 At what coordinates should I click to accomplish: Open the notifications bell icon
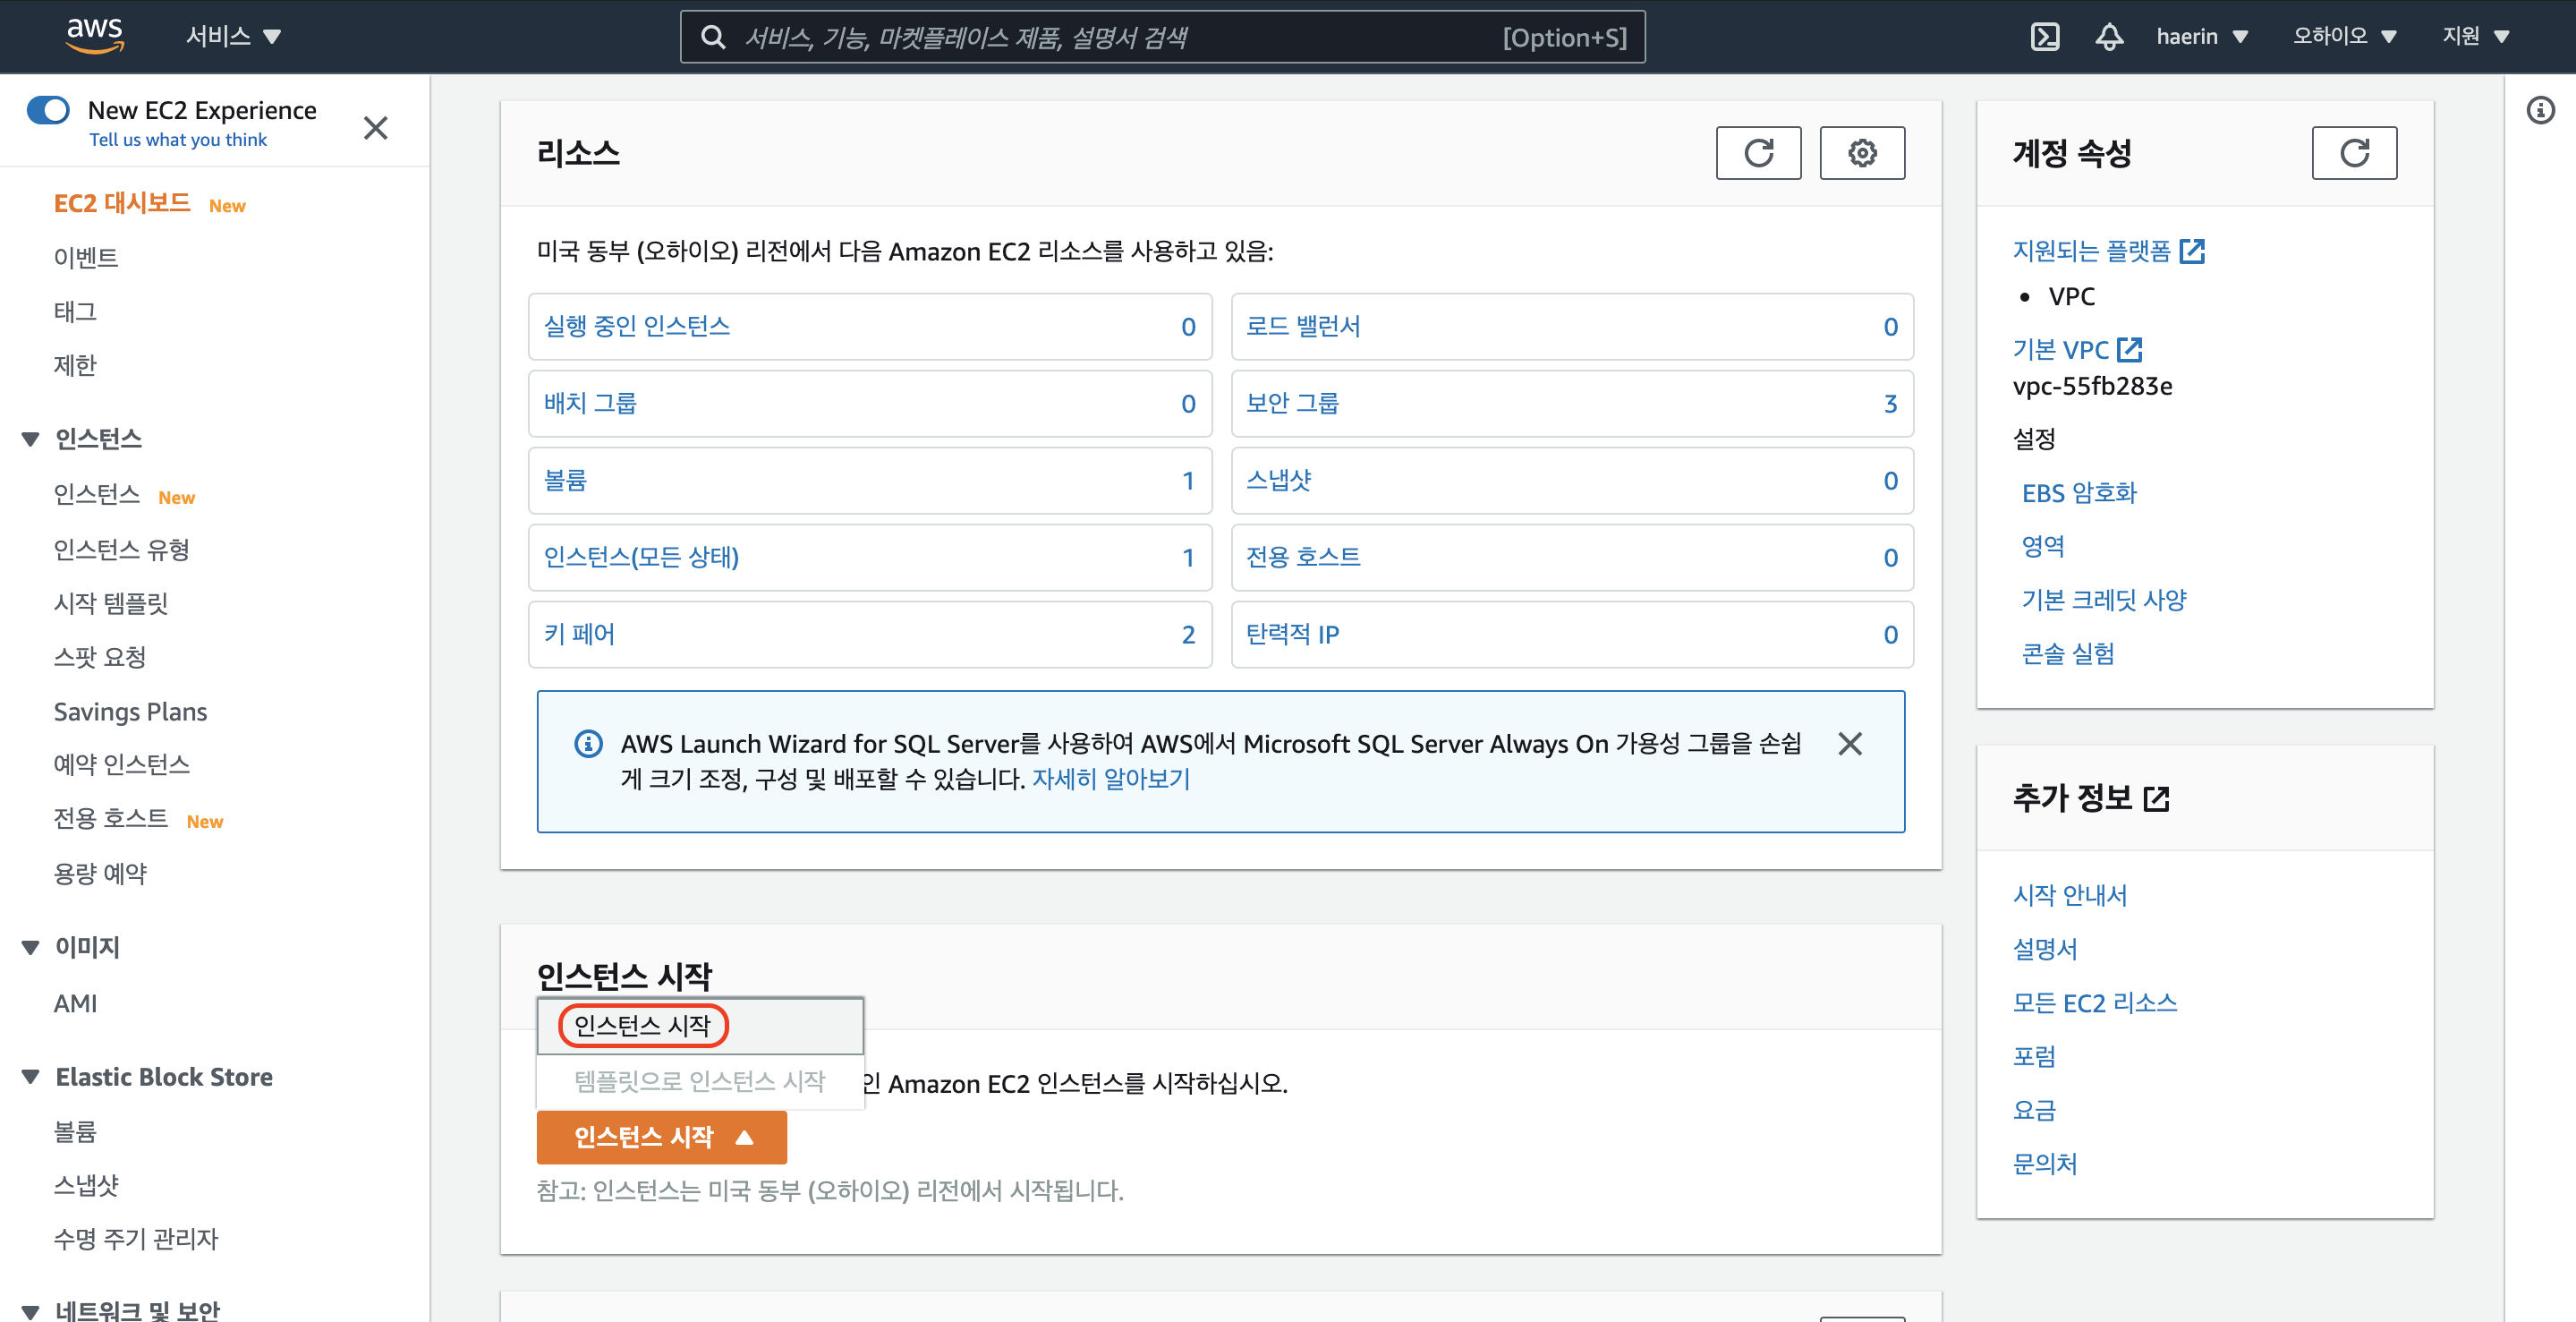[2109, 37]
